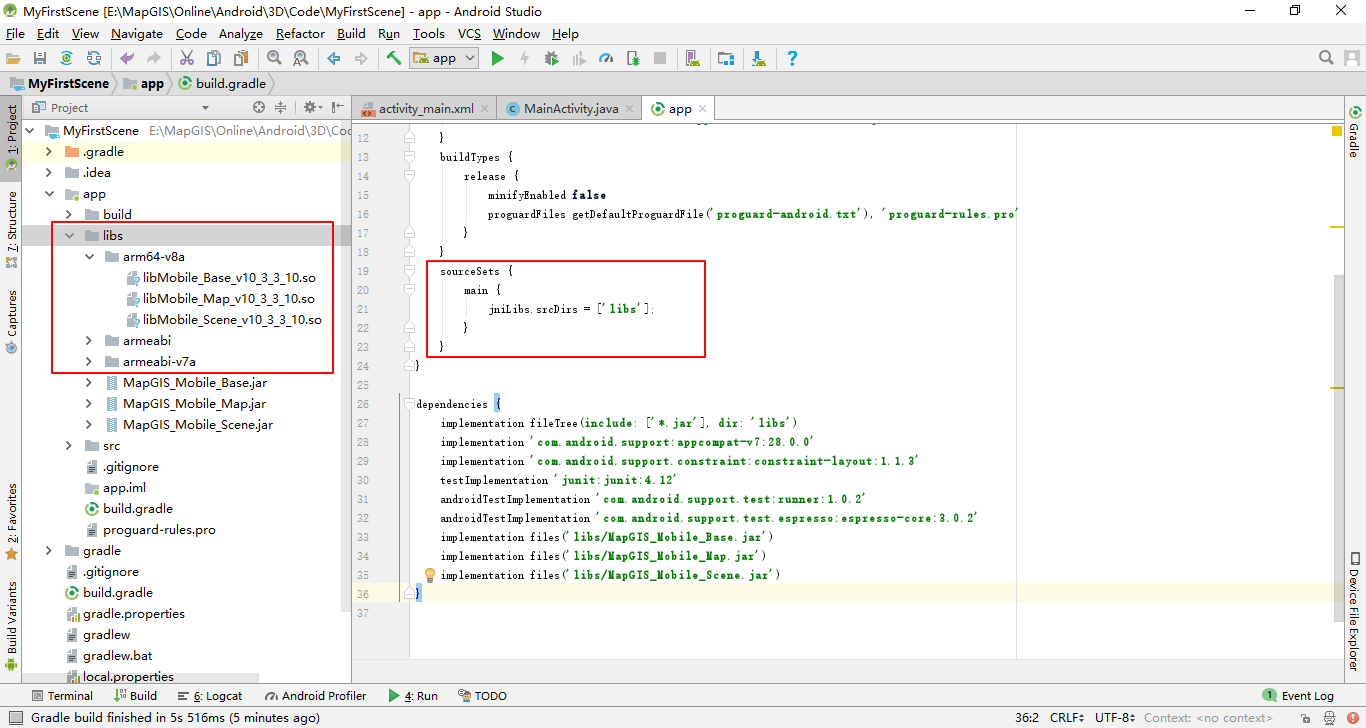Close the app editor tab
The width and height of the screenshot is (1366, 728).
[x=703, y=108]
